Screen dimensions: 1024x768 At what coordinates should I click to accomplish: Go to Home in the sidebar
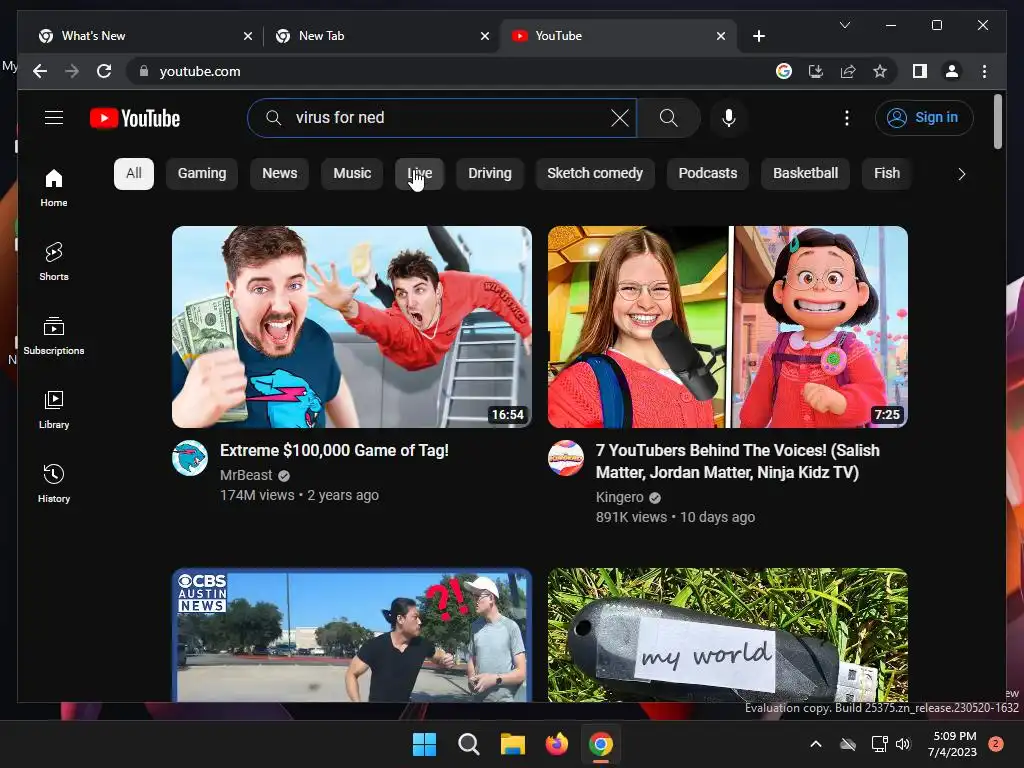(54, 187)
